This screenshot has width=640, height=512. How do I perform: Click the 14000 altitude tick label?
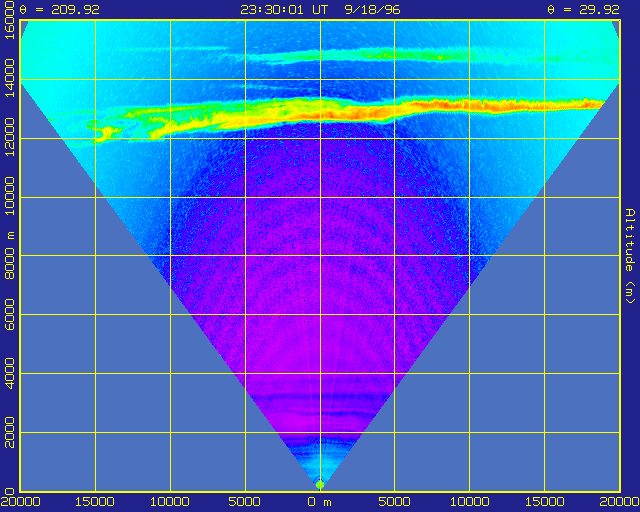pos(9,78)
